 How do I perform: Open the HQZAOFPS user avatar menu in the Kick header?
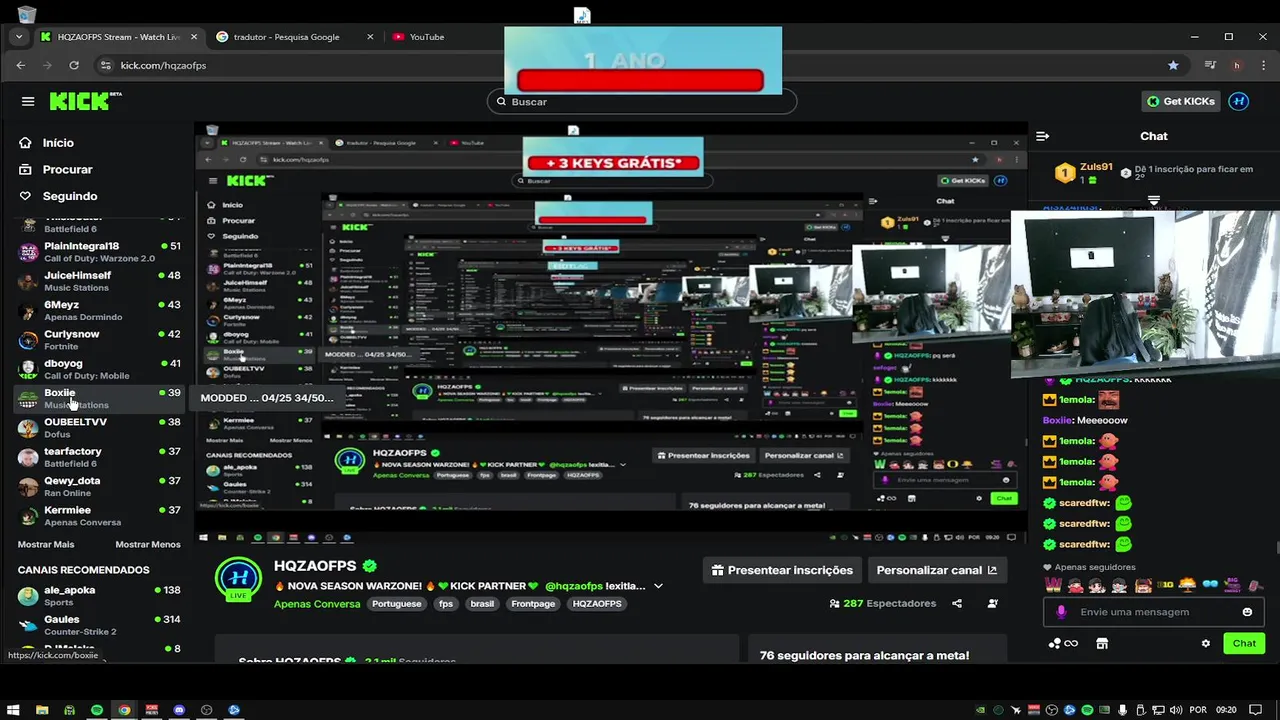click(x=1239, y=101)
